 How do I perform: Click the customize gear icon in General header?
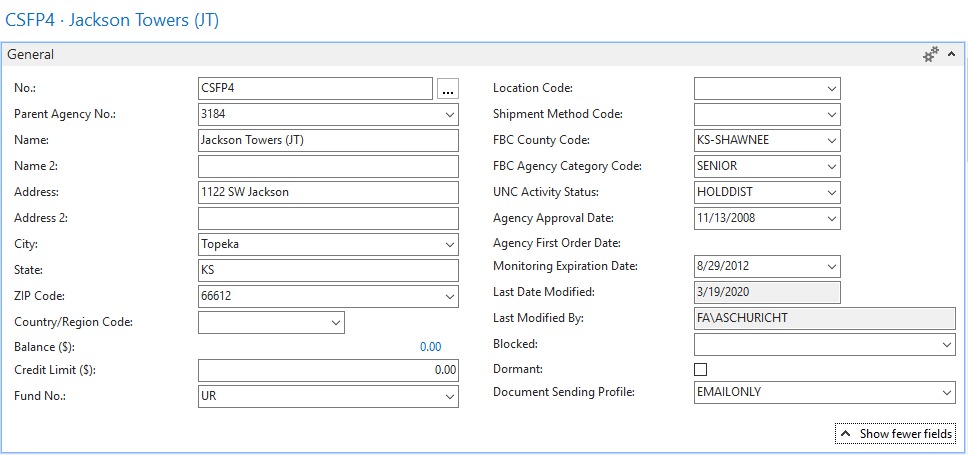click(930, 55)
